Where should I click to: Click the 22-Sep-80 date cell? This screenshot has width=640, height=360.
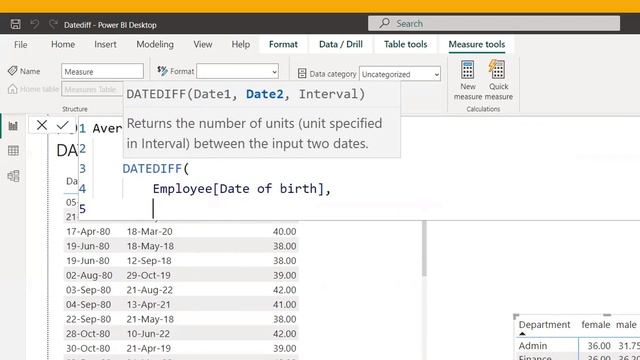pyautogui.click(x=88, y=319)
